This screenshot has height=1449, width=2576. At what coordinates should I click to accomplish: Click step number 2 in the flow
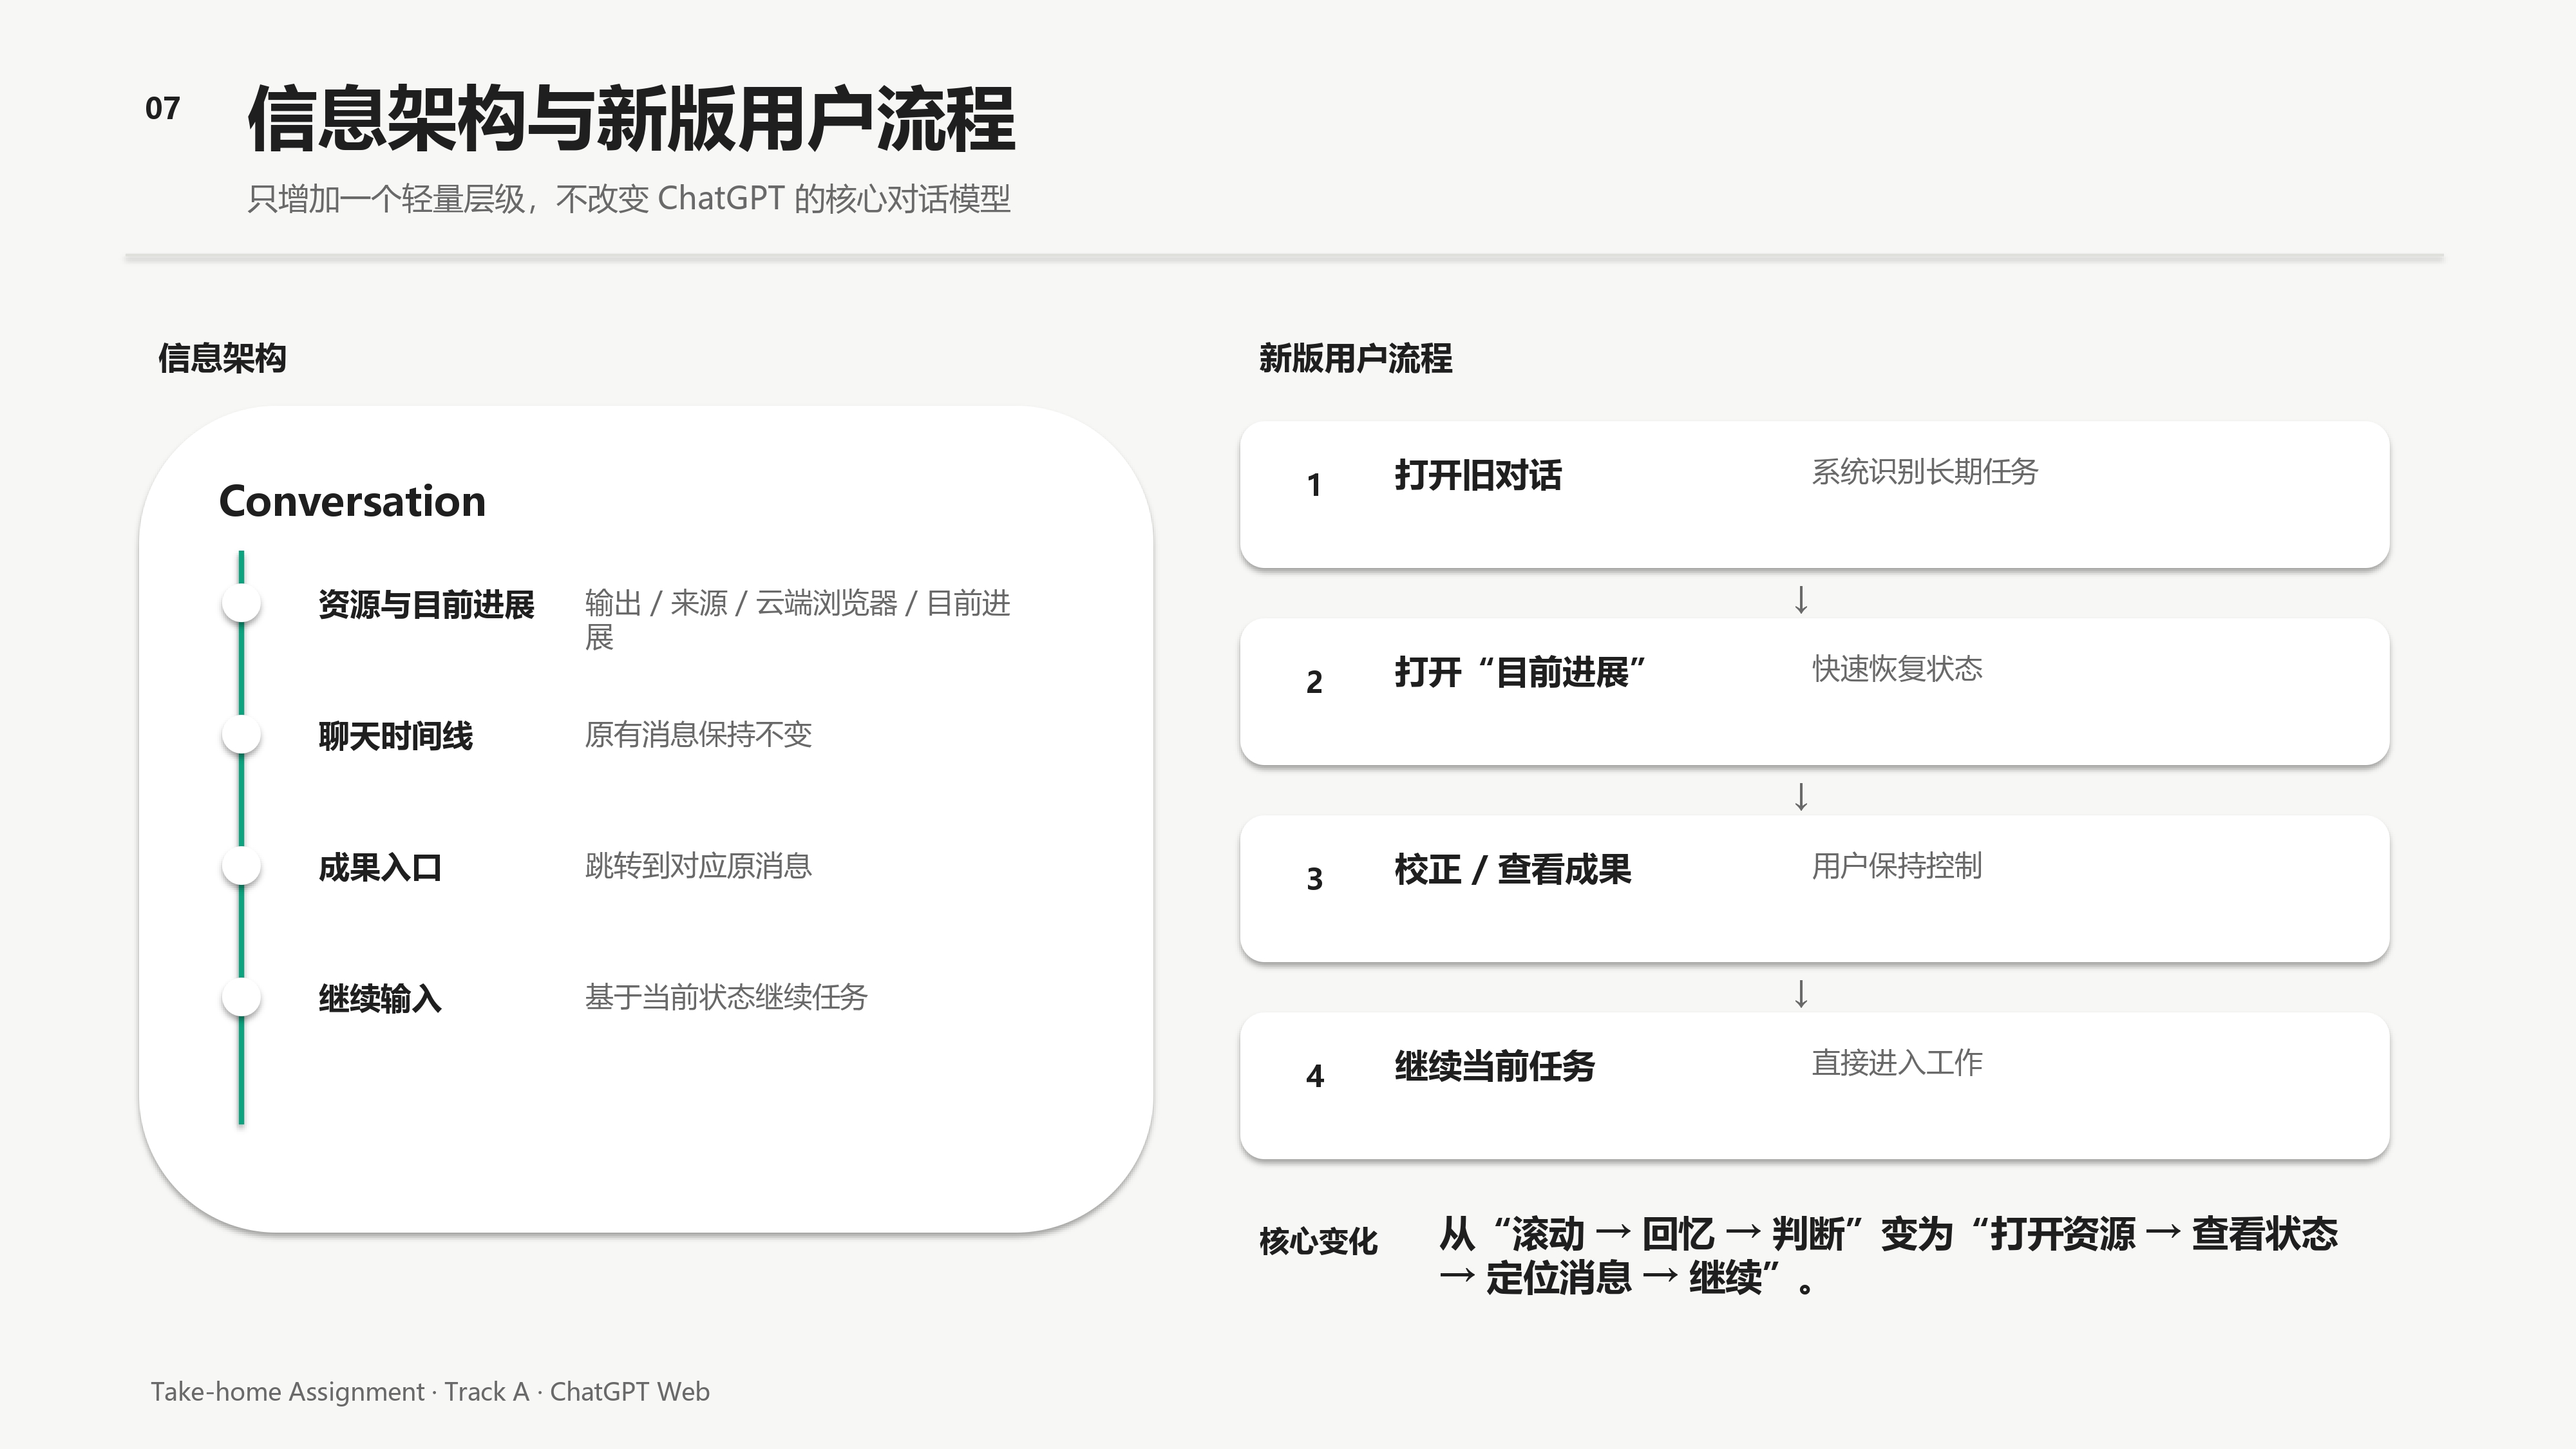point(1314,682)
